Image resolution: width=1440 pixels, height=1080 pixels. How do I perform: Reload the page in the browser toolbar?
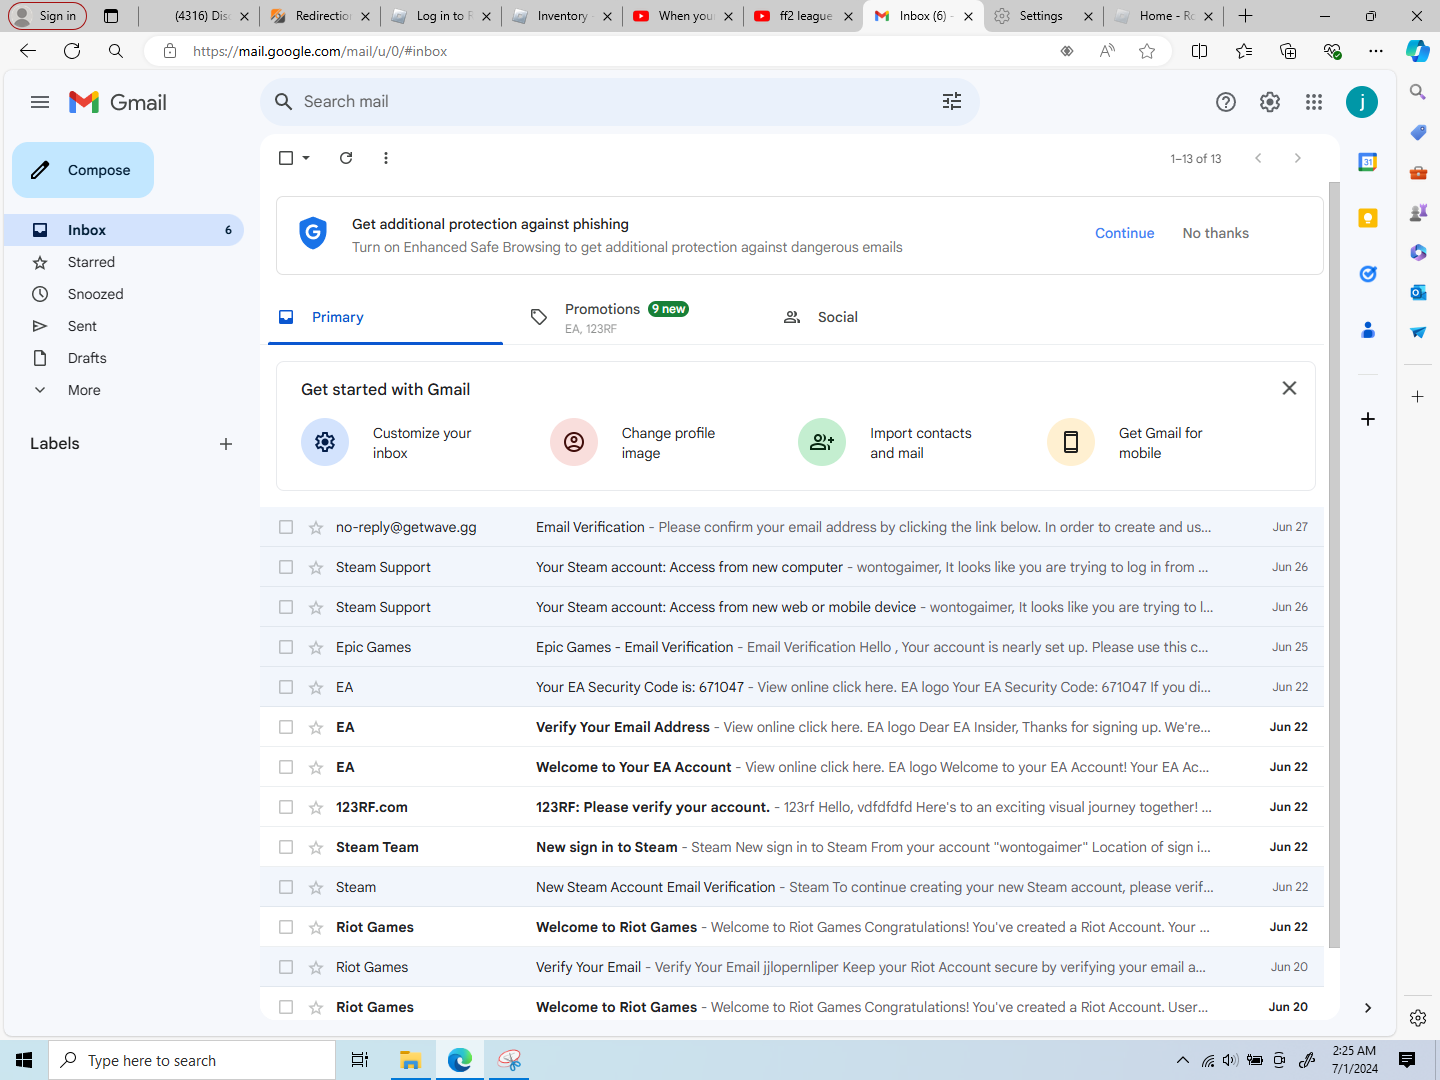pyautogui.click(x=72, y=51)
